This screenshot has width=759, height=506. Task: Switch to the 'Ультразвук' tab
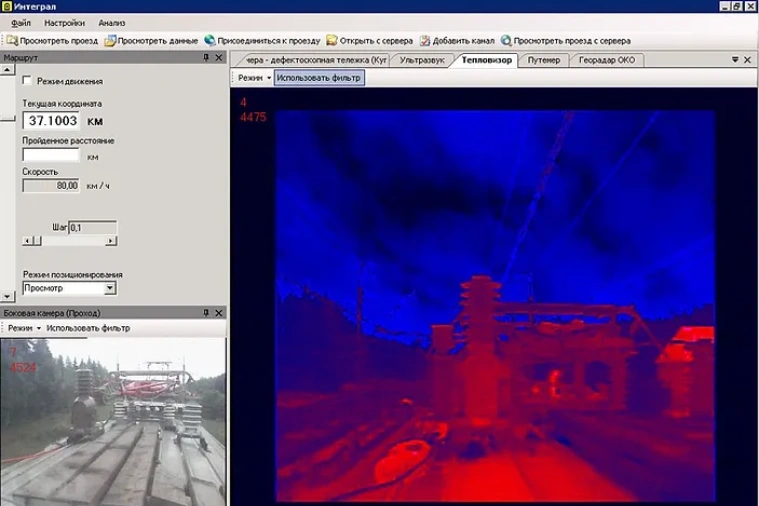tap(421, 60)
